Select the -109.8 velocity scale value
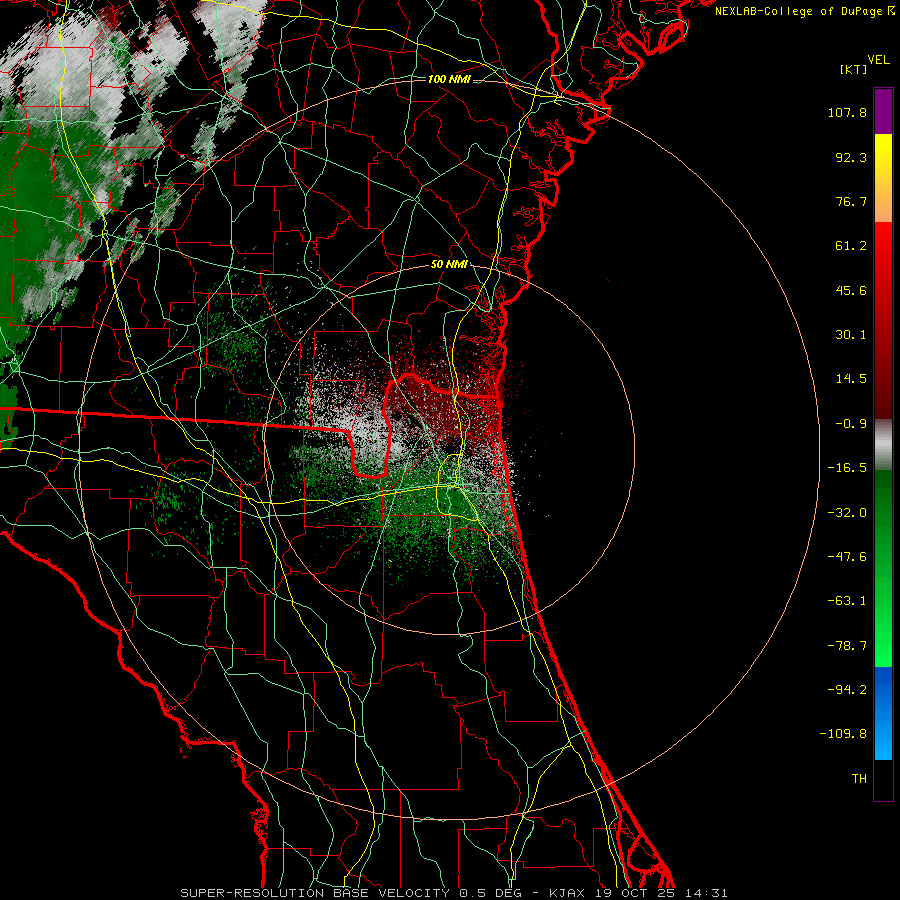The height and width of the screenshot is (900, 900). click(x=843, y=734)
